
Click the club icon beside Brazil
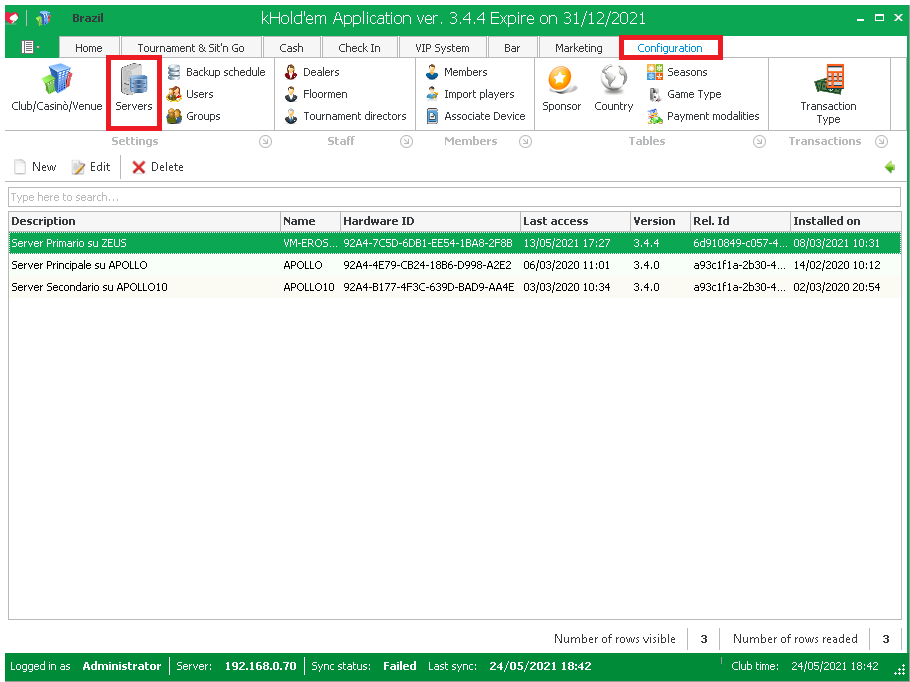coord(44,18)
